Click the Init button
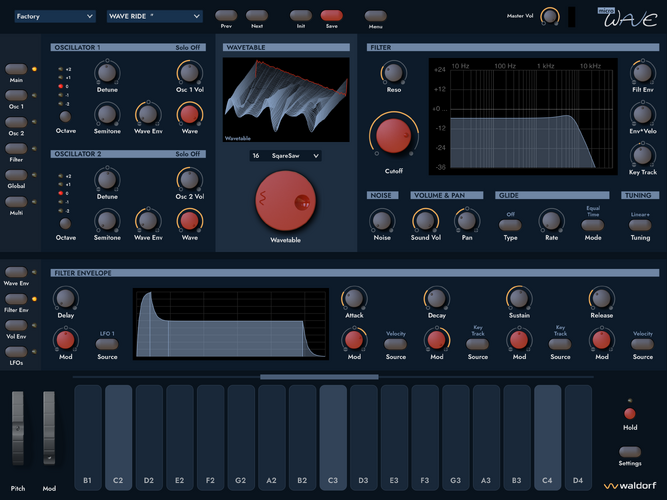The width and height of the screenshot is (667, 500). 301,15
